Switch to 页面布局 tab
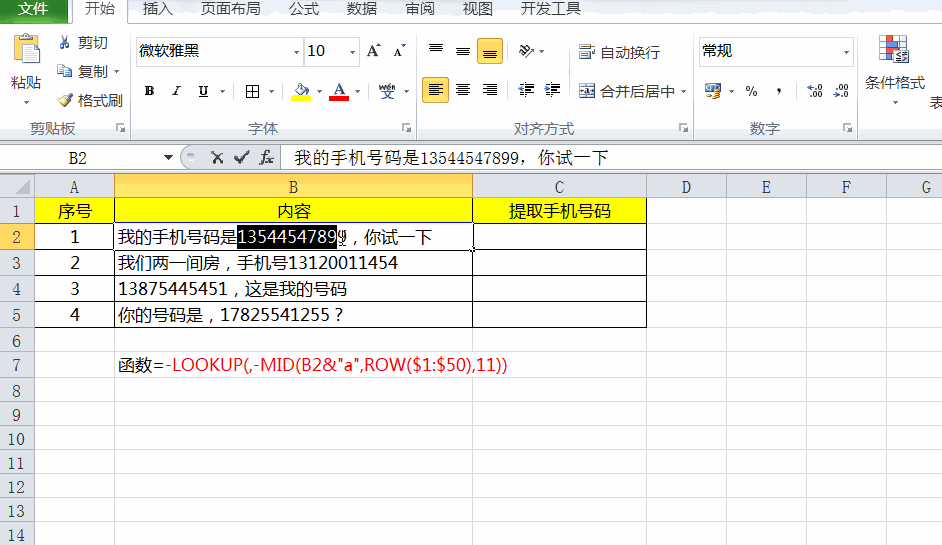The width and height of the screenshot is (942, 545). click(x=230, y=9)
